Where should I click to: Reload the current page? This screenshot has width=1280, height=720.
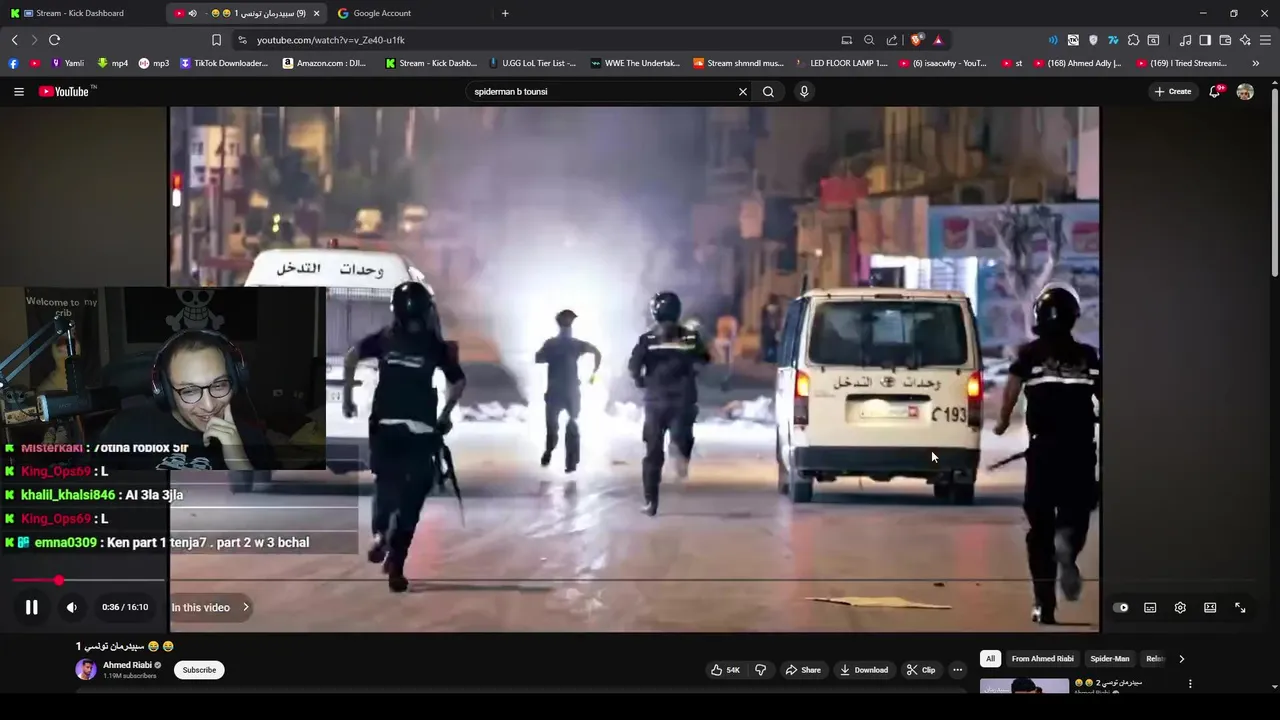point(54,40)
